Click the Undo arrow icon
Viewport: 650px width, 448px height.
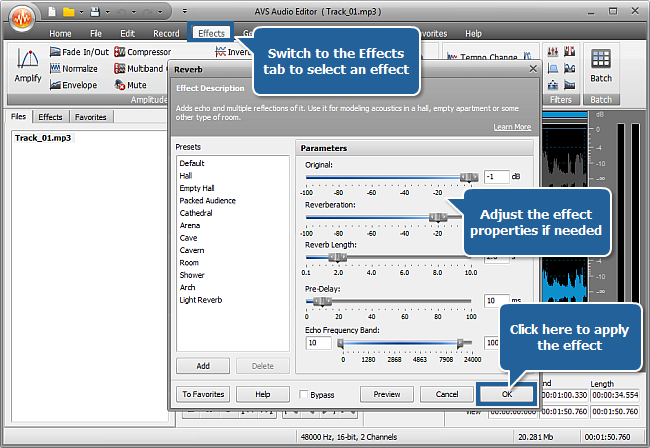[121, 12]
